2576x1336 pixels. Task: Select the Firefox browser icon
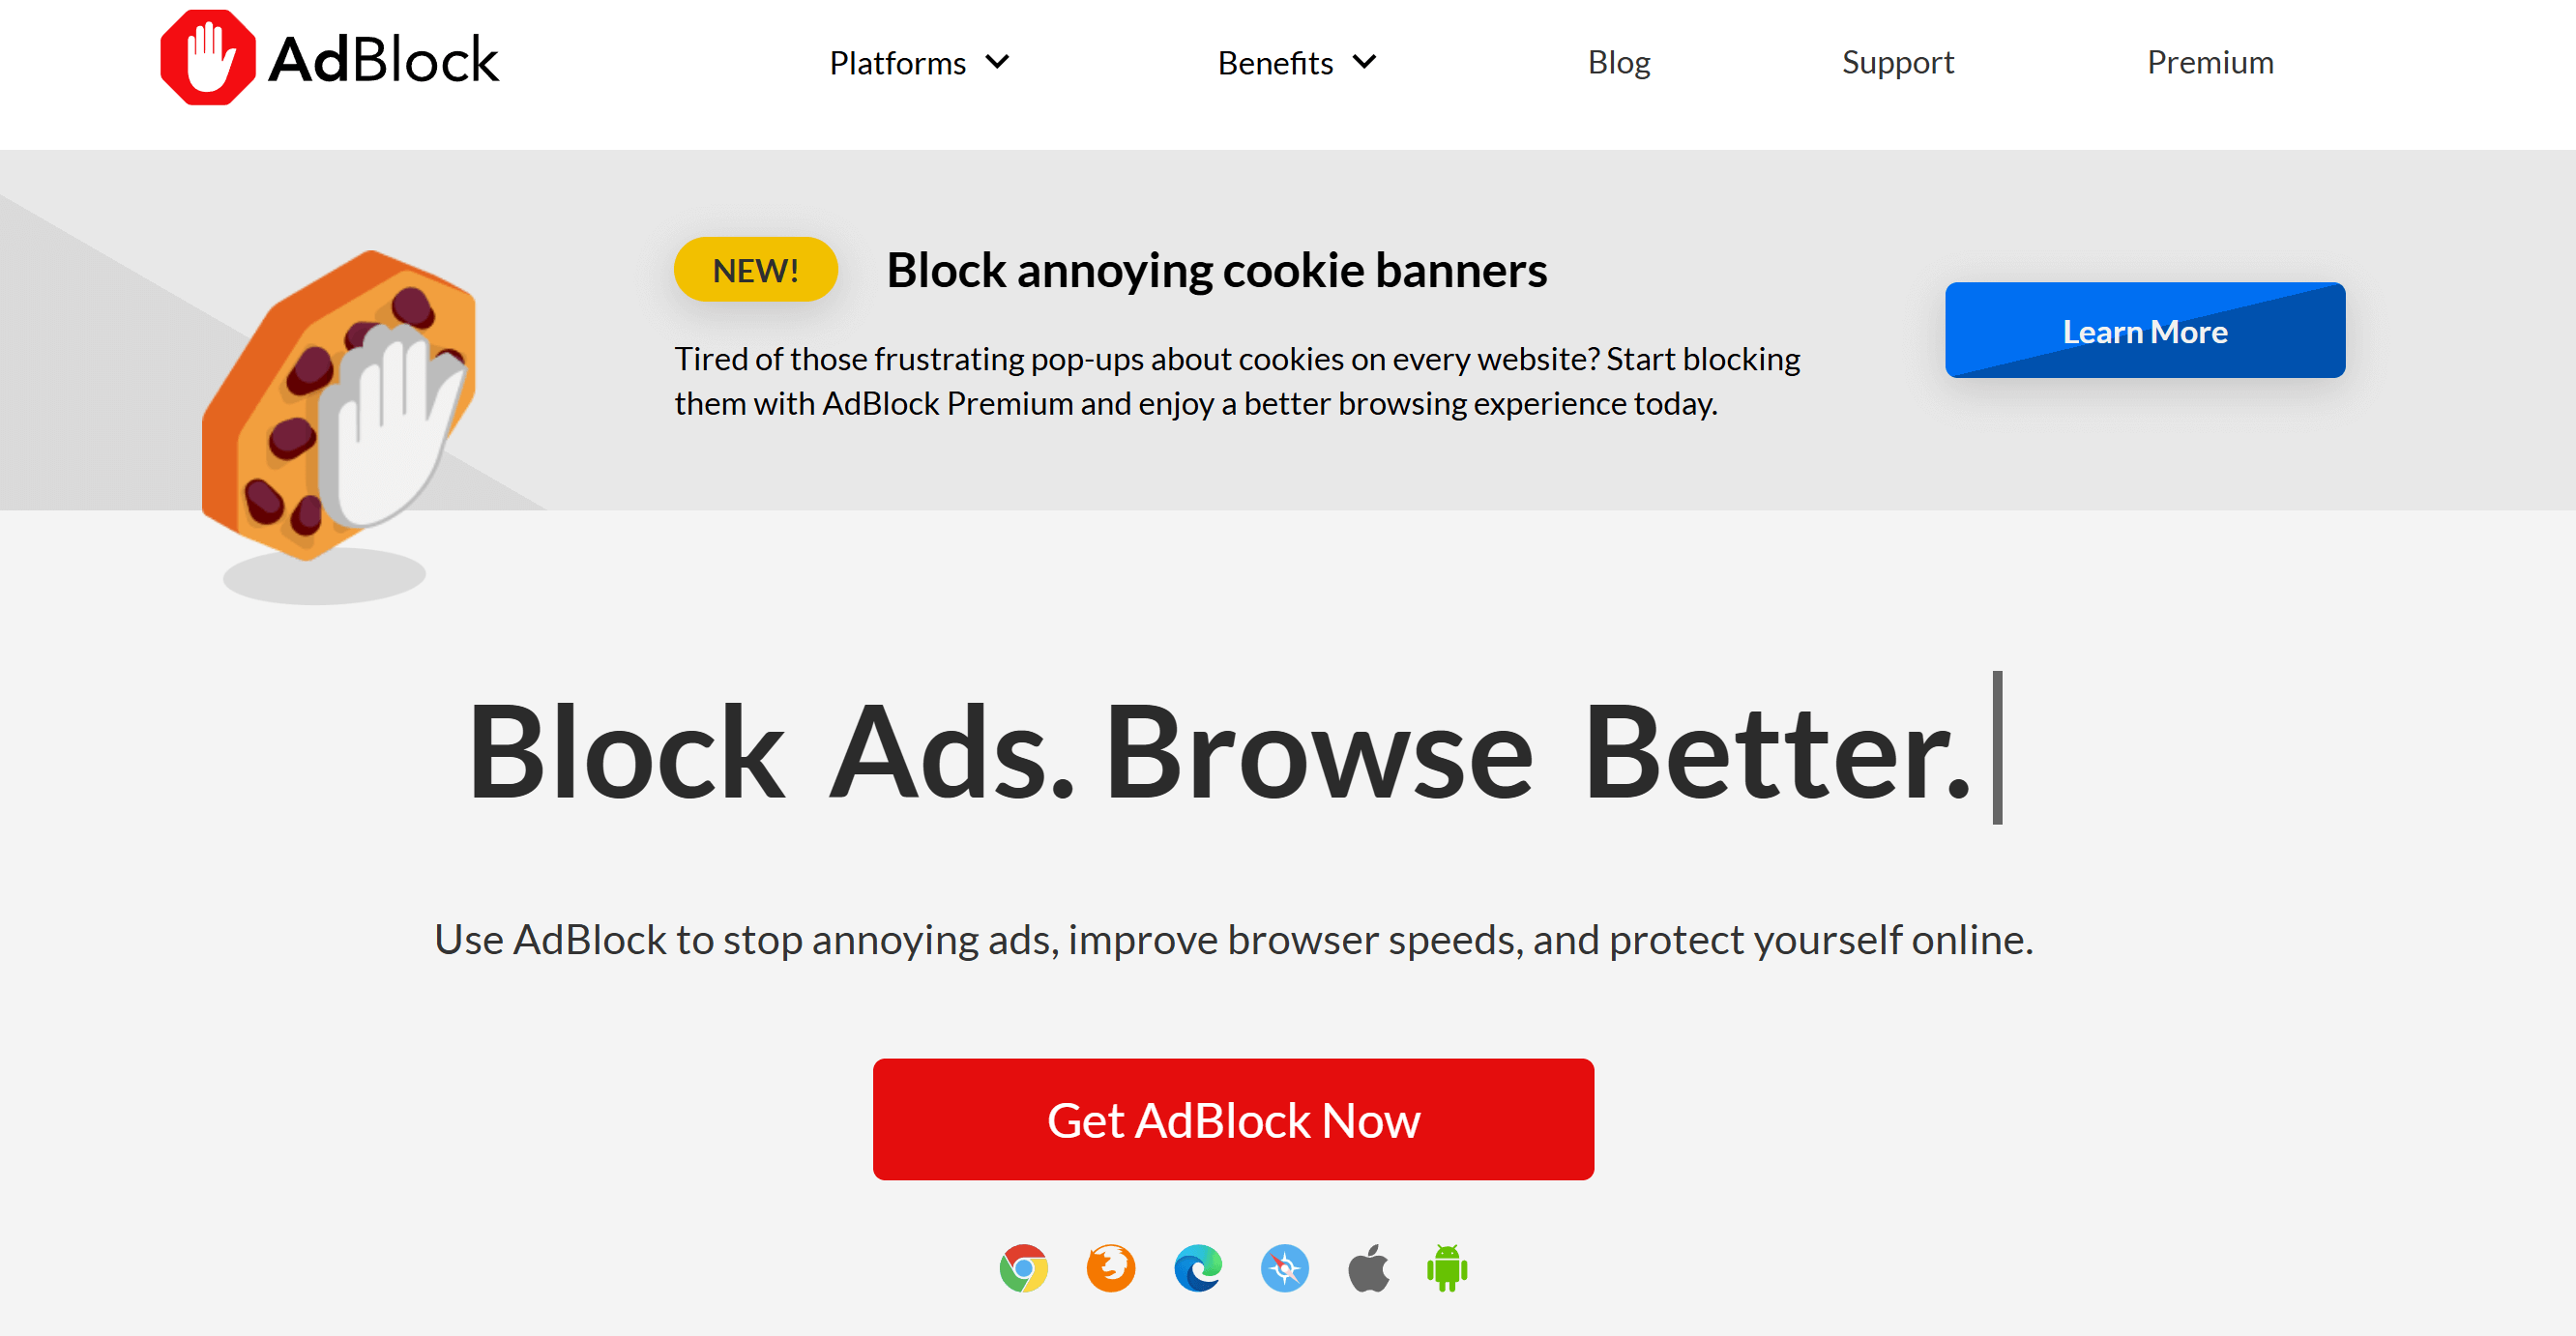pos(1110,1268)
